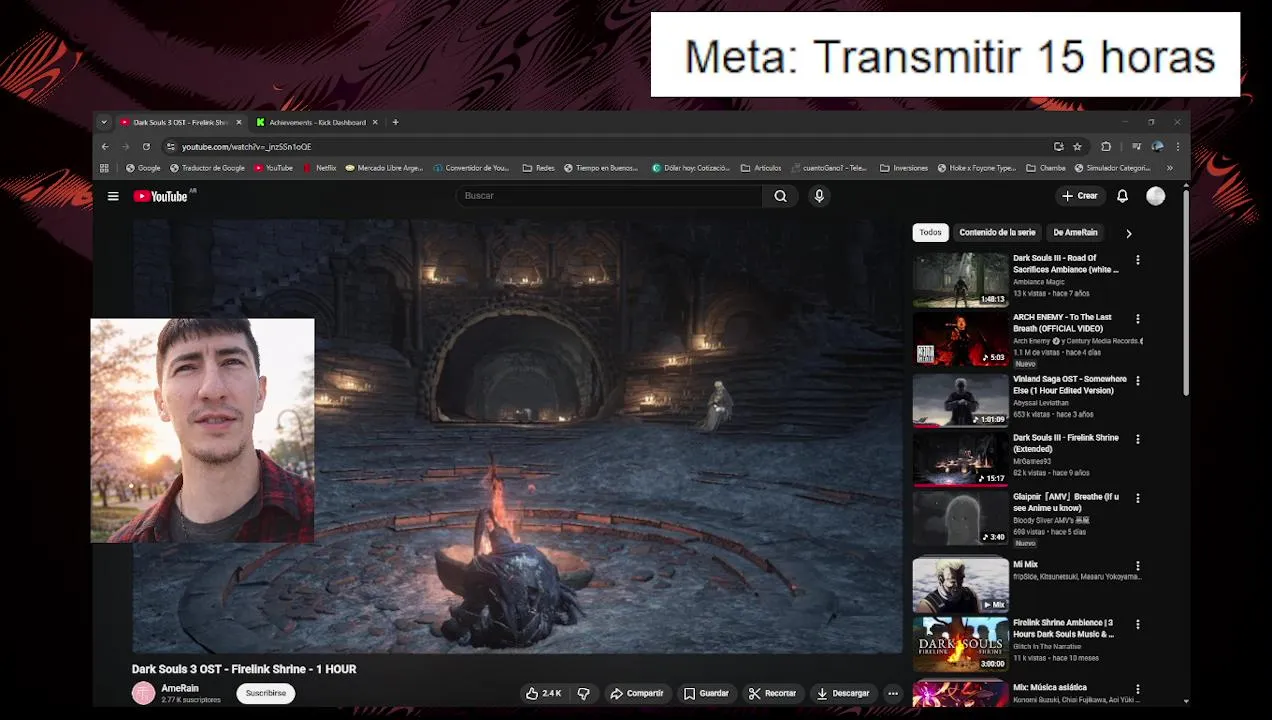This screenshot has width=1272, height=720.
Task: Open the Artículos bookmark folder
Action: 761,168
